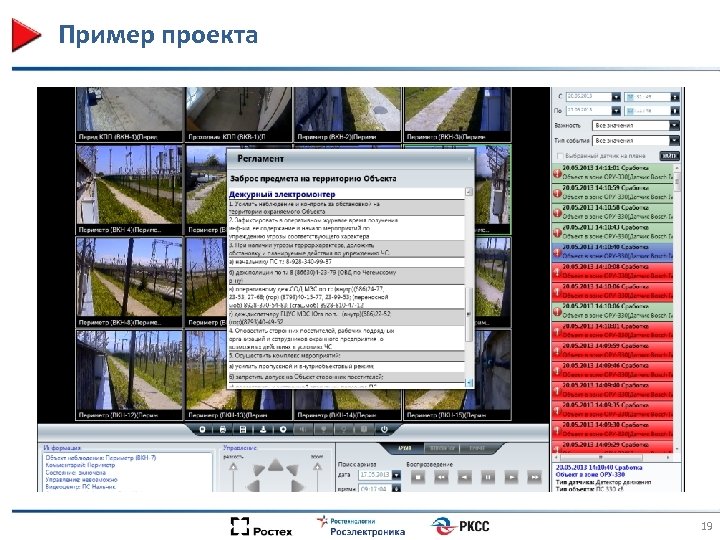
Task: Open the Важность dropdown
Action: pos(674,125)
